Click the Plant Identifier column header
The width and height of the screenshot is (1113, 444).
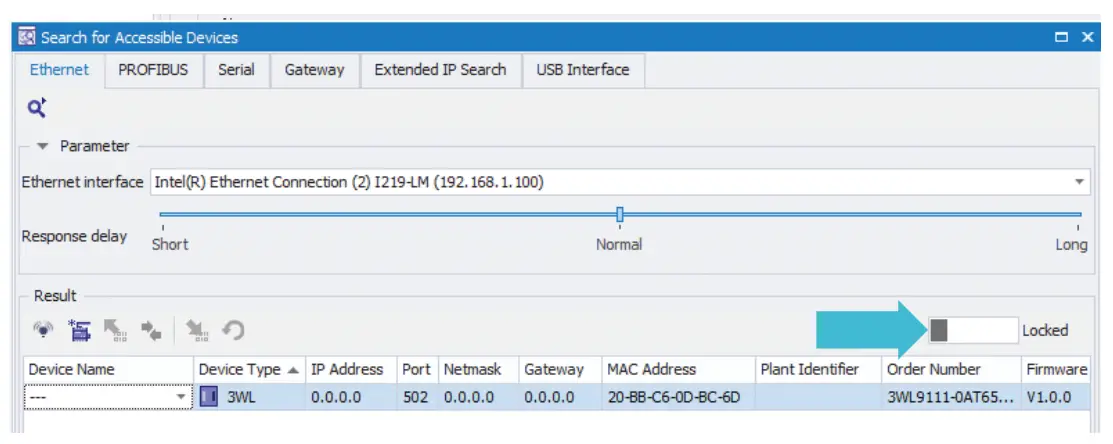(x=818, y=370)
